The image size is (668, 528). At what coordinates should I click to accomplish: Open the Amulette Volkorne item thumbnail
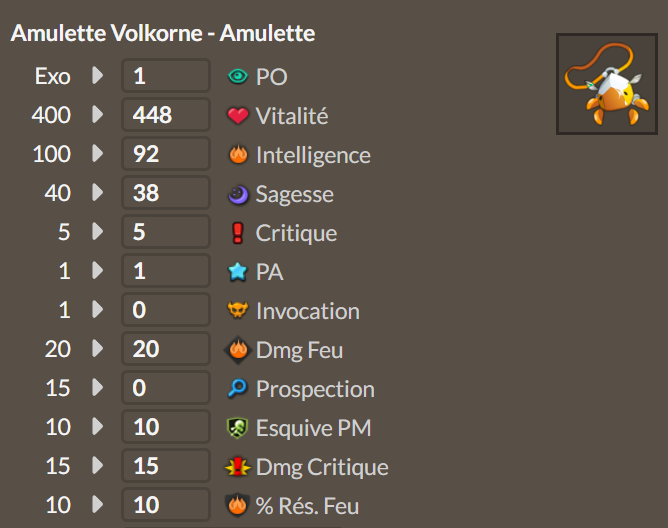[607, 84]
